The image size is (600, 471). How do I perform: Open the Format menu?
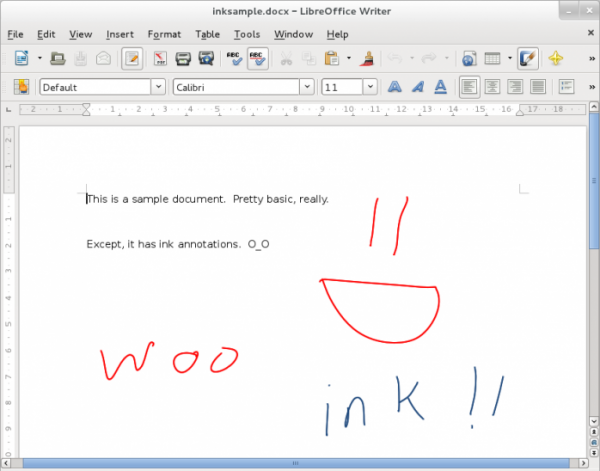tap(164, 34)
